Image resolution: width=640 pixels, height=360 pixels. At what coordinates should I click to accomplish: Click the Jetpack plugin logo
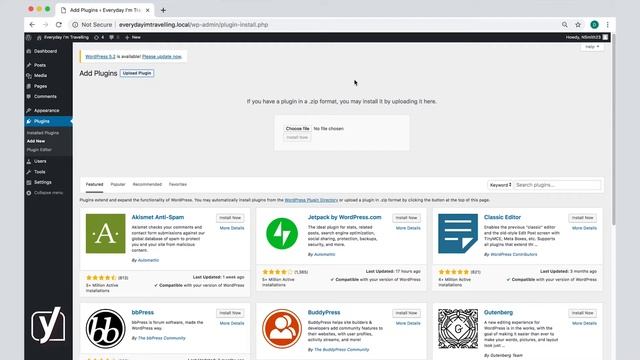tap(282, 233)
